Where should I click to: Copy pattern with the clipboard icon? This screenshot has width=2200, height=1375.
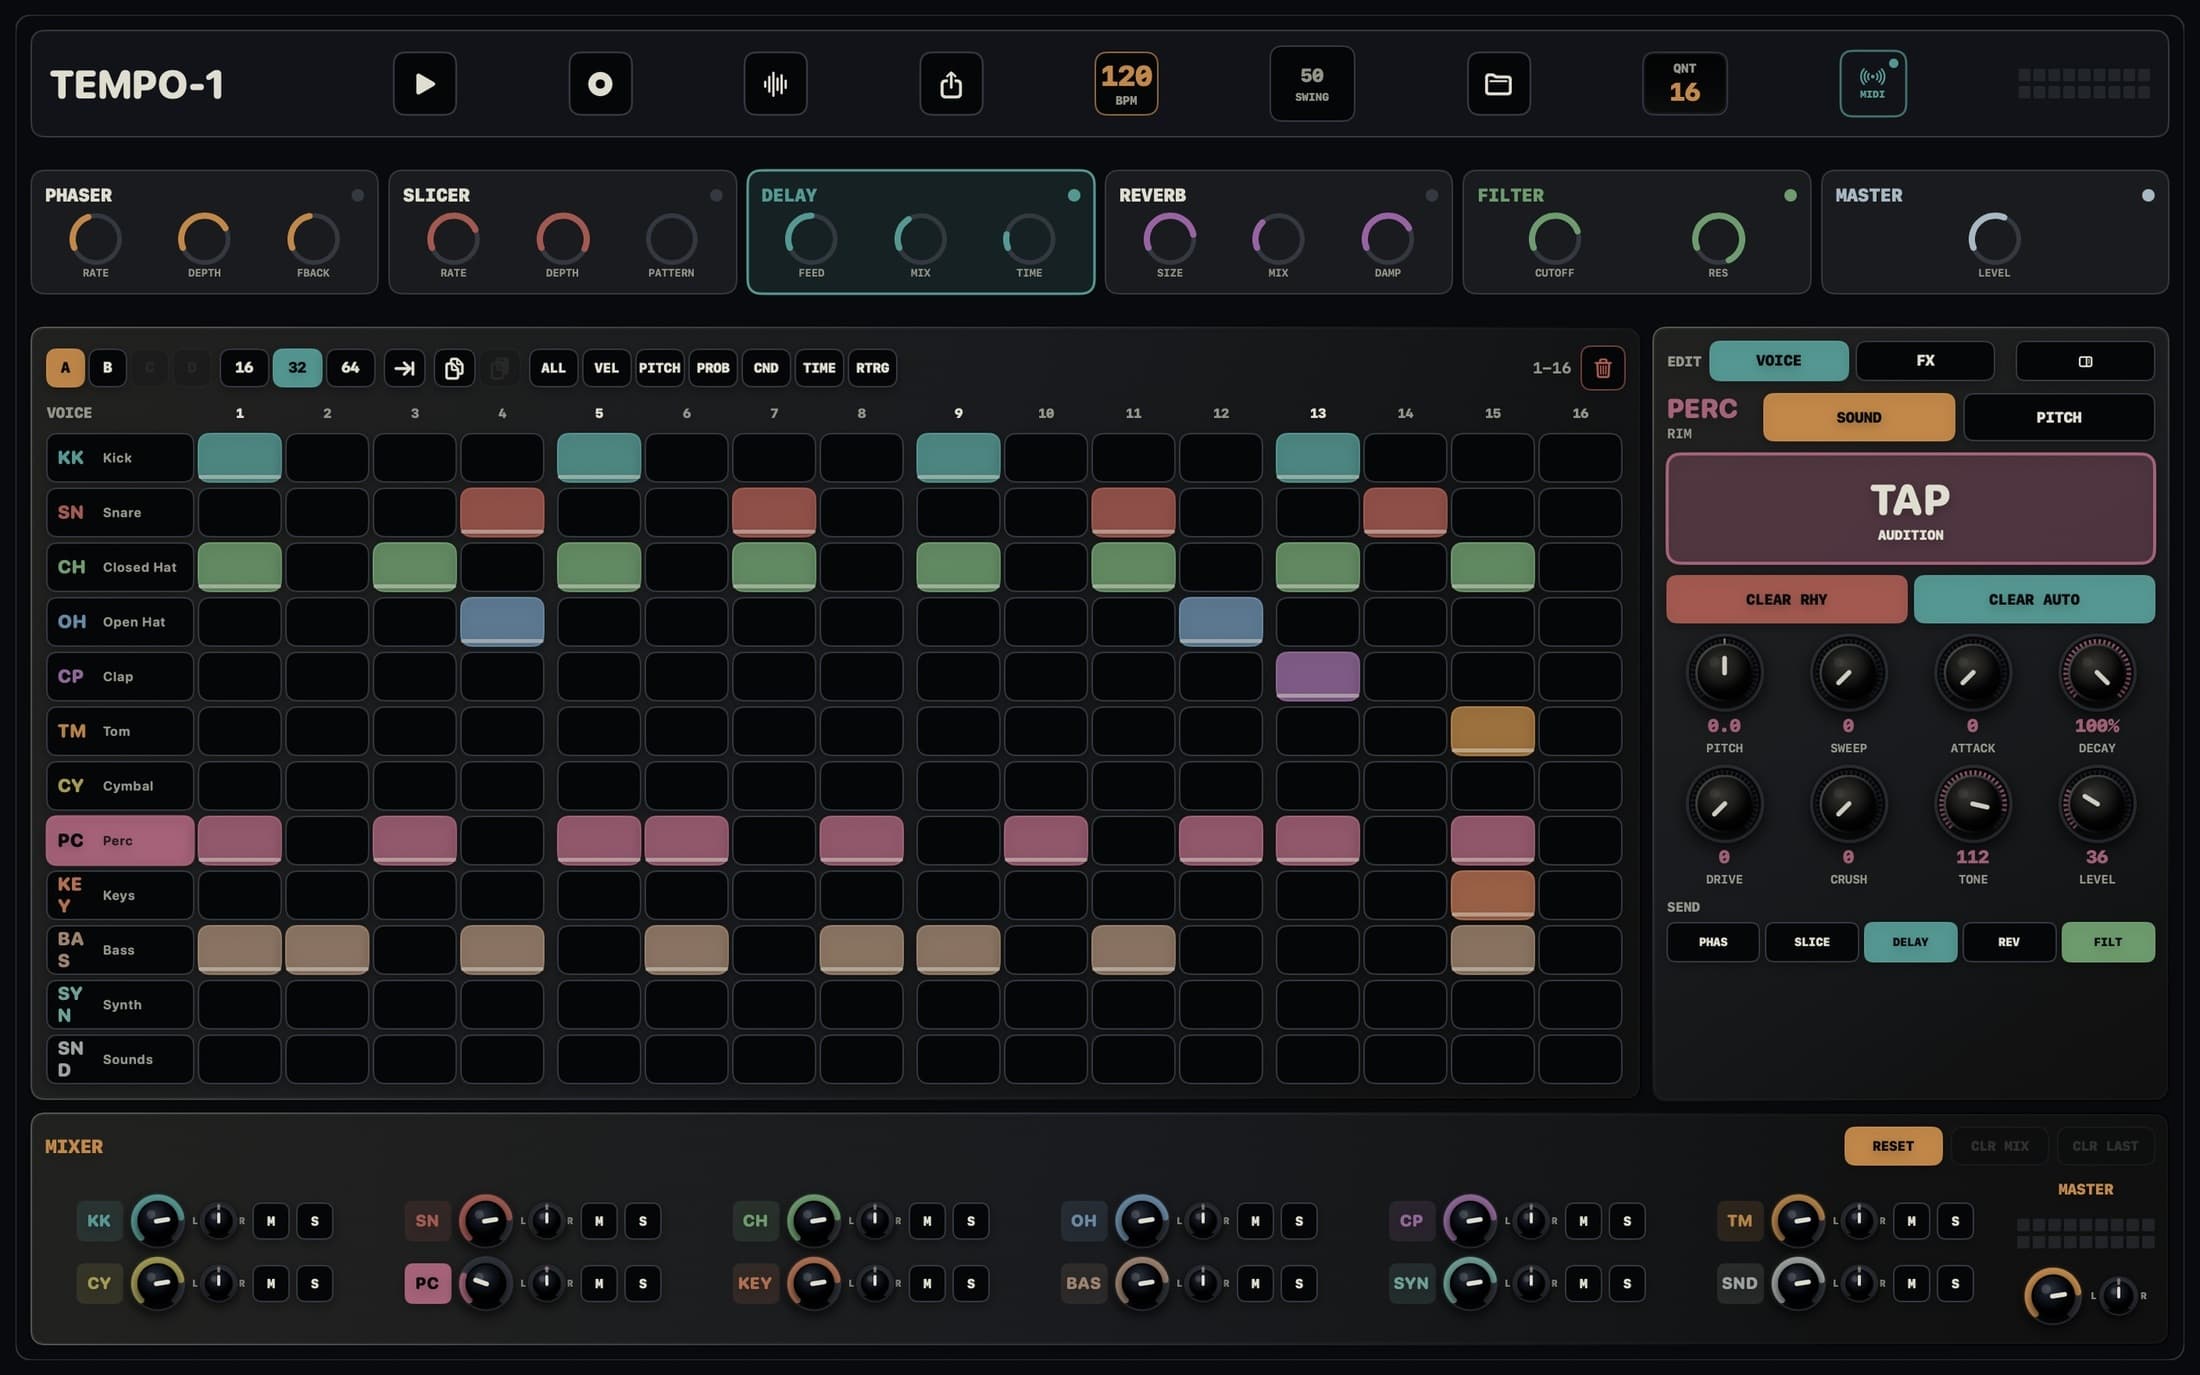click(x=454, y=368)
